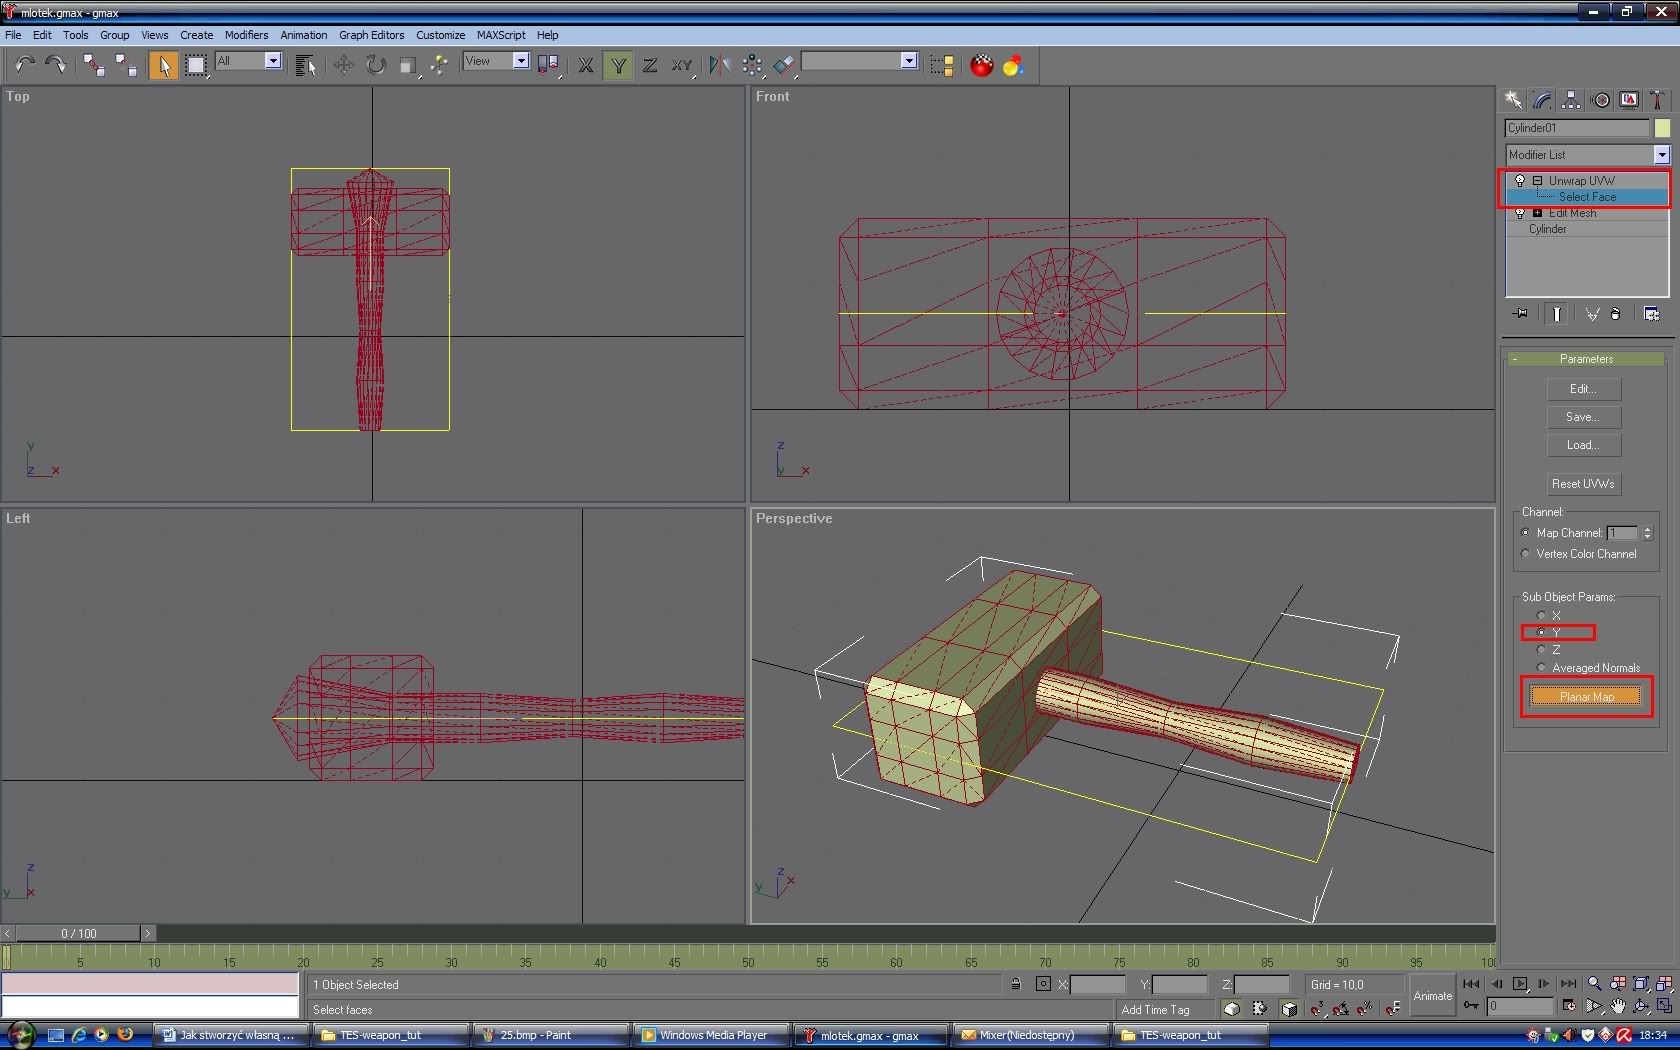
Task: Click the Pin Stack icon
Action: coord(1521,314)
